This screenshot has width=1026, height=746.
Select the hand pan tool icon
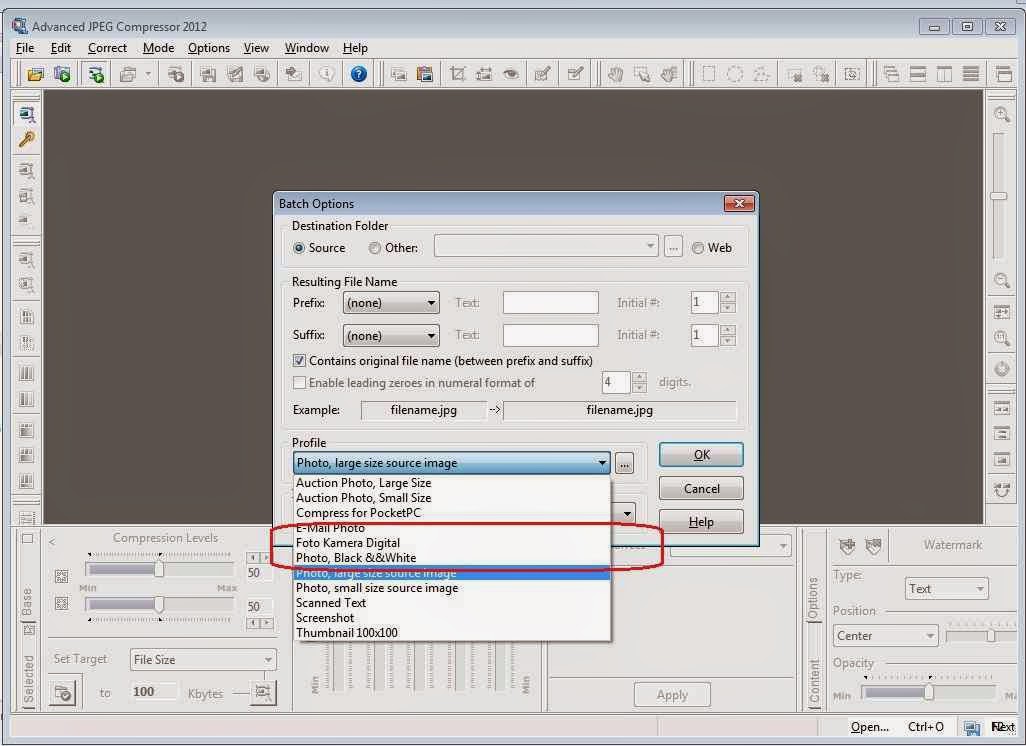(x=615, y=74)
